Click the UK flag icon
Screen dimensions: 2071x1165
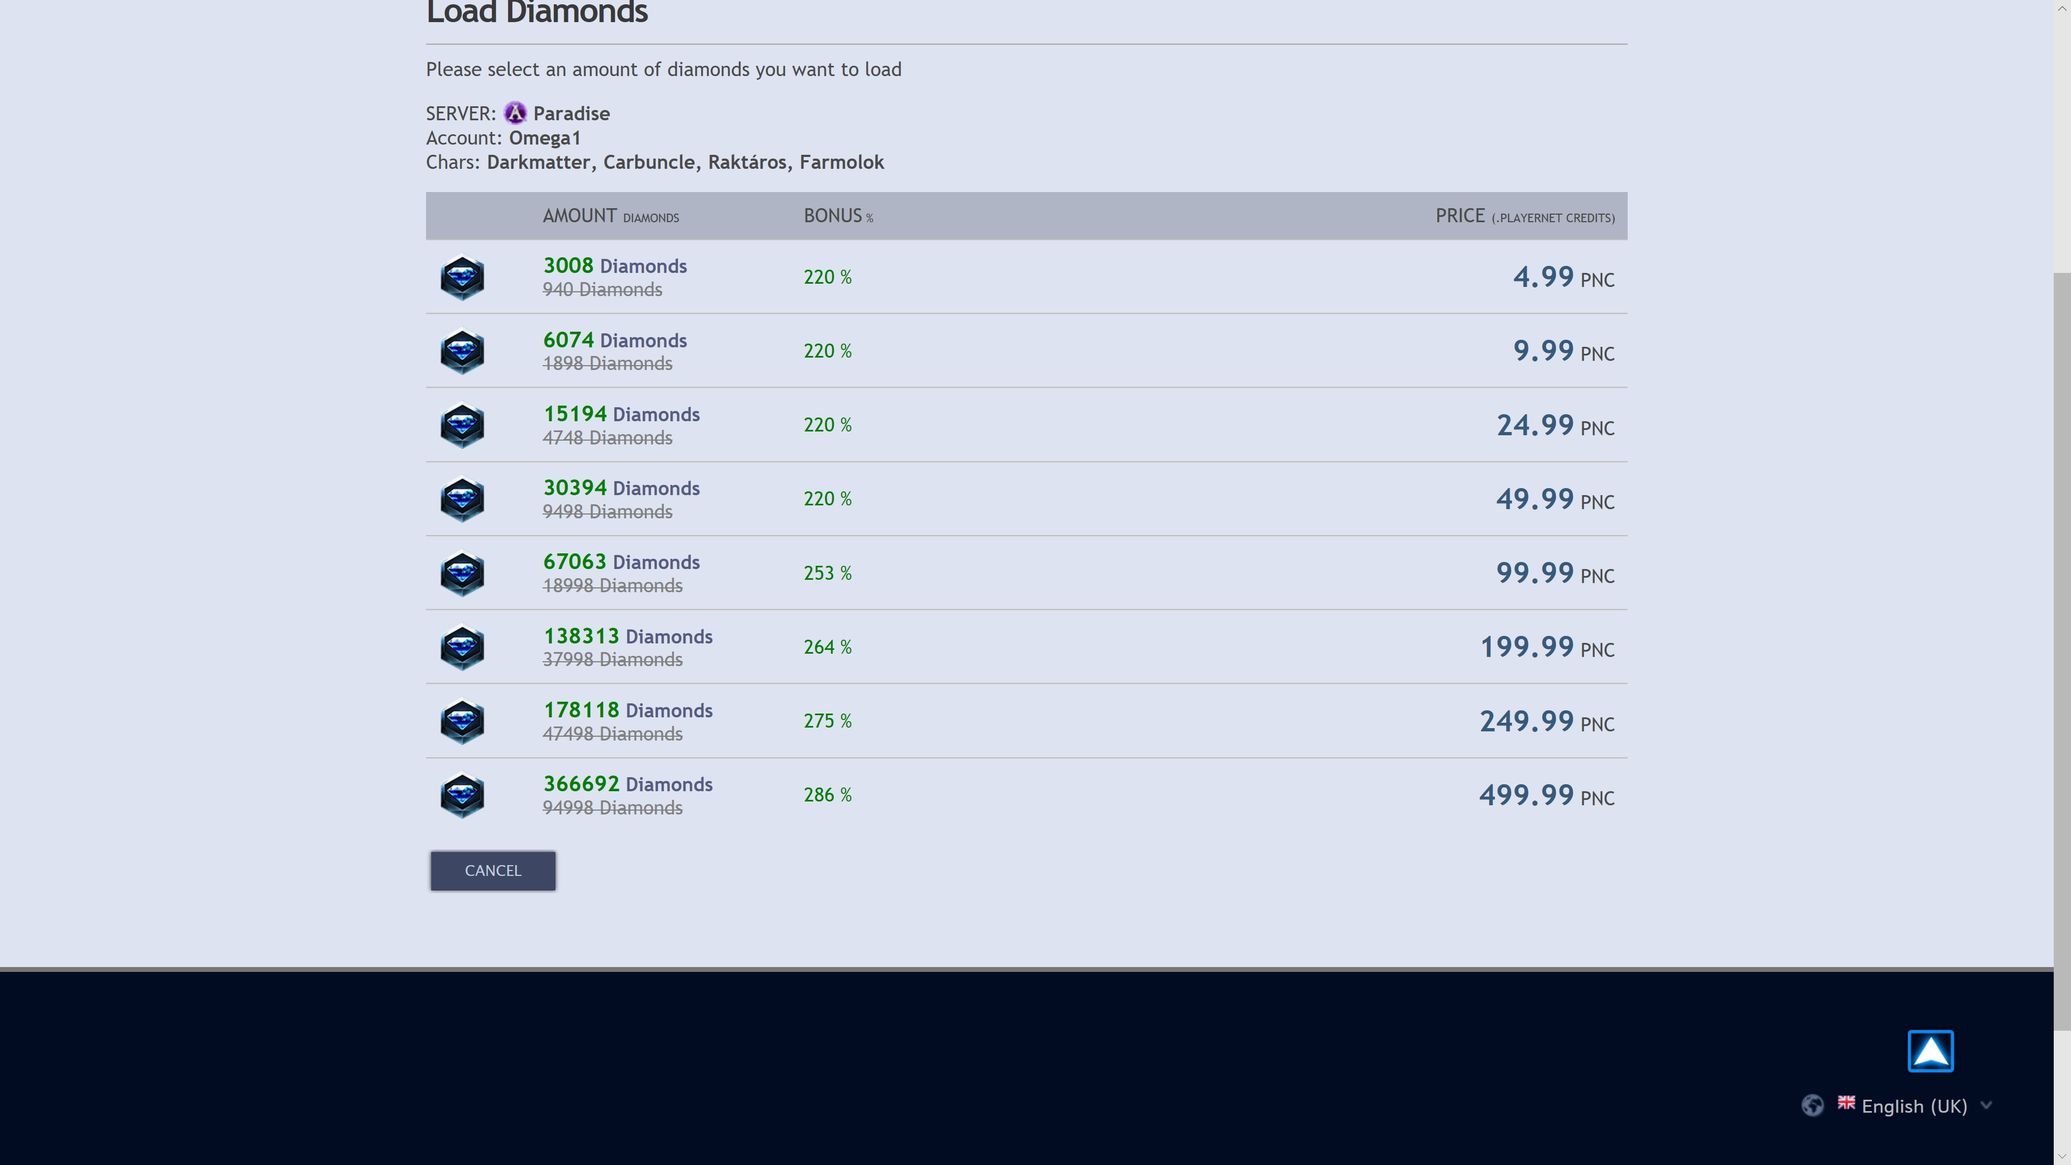click(1846, 1102)
